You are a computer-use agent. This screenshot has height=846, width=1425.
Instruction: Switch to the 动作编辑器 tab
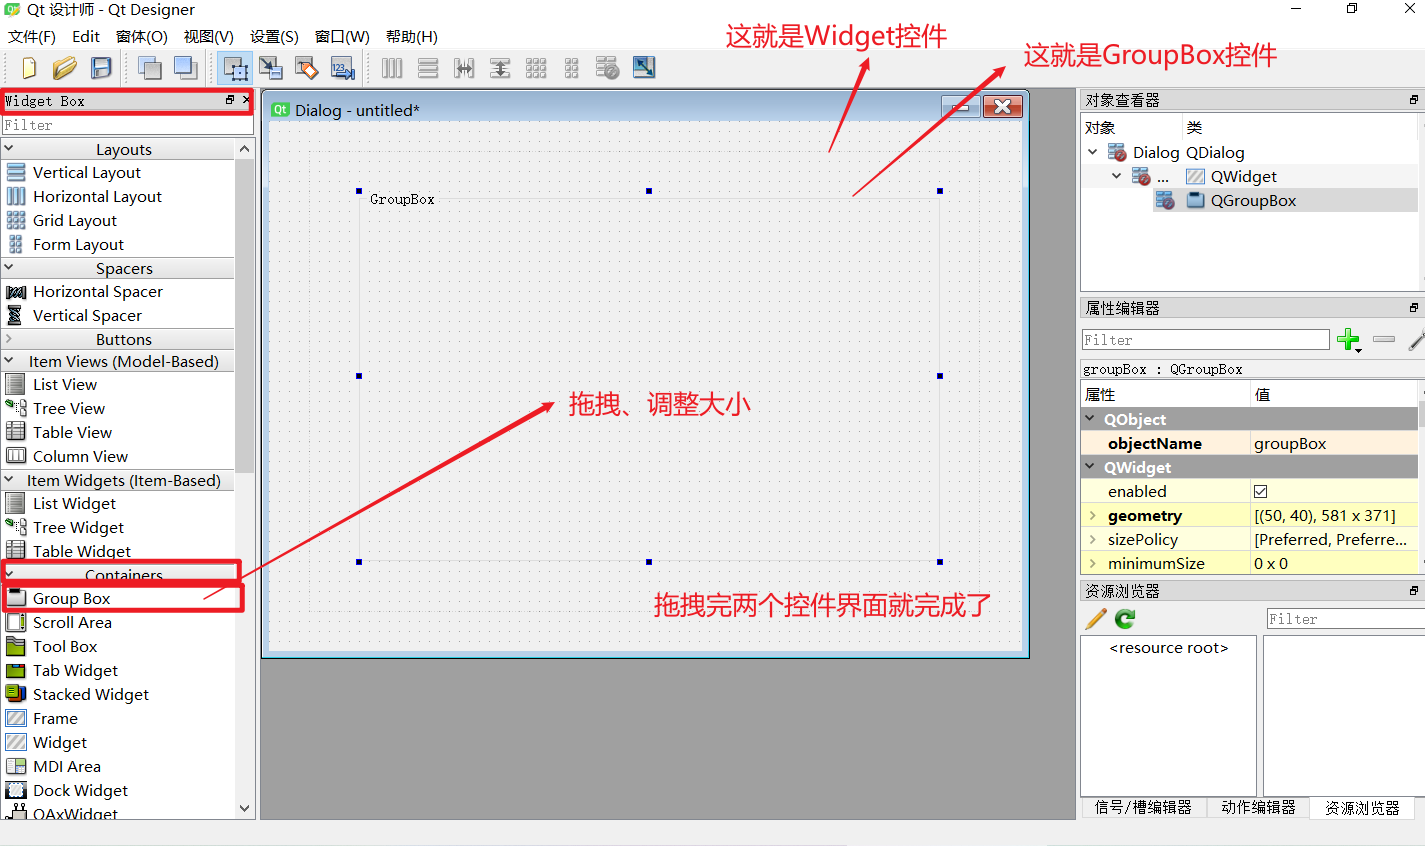click(1257, 808)
